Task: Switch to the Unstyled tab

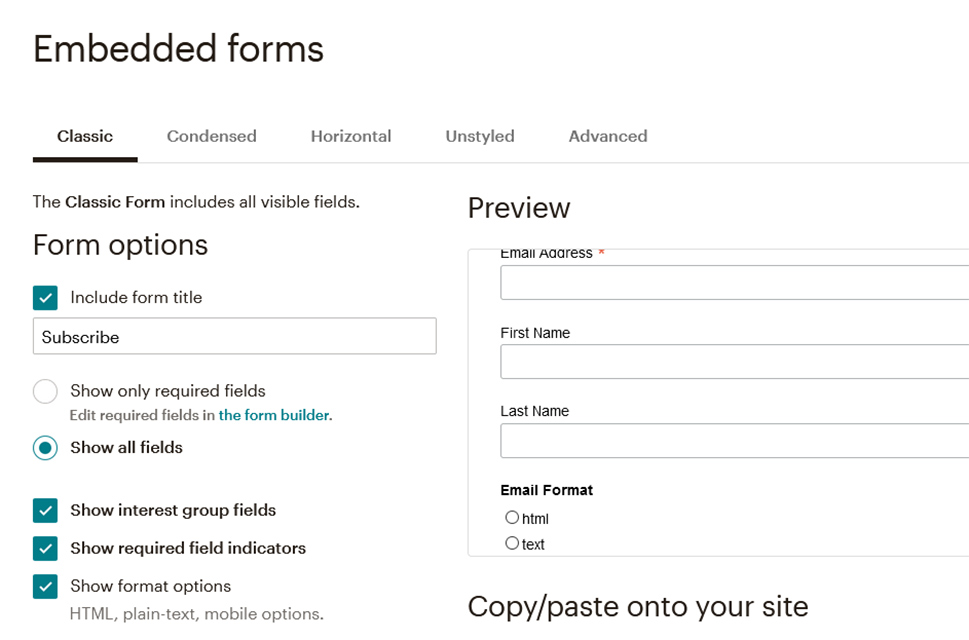Action: [479, 136]
